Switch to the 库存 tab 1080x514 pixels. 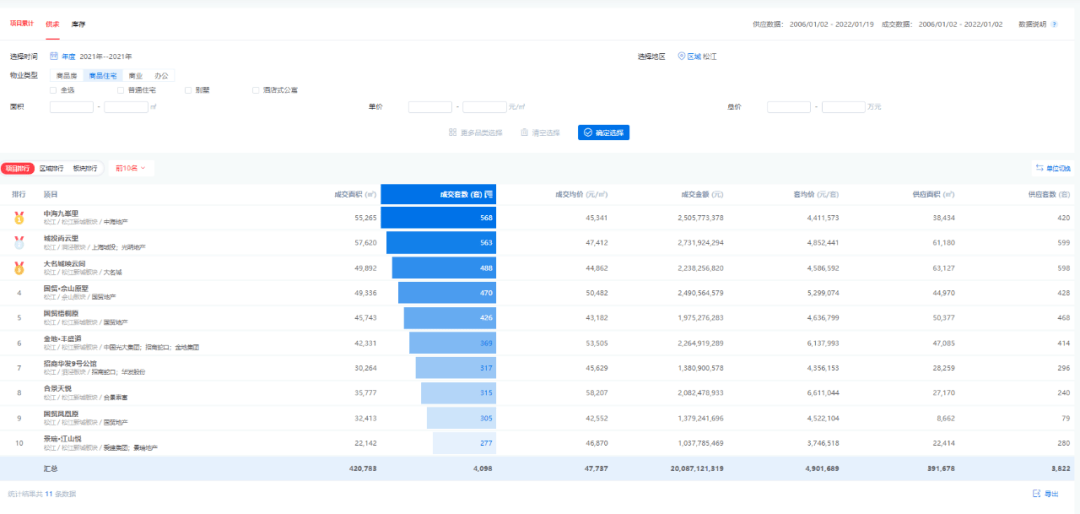[78, 24]
